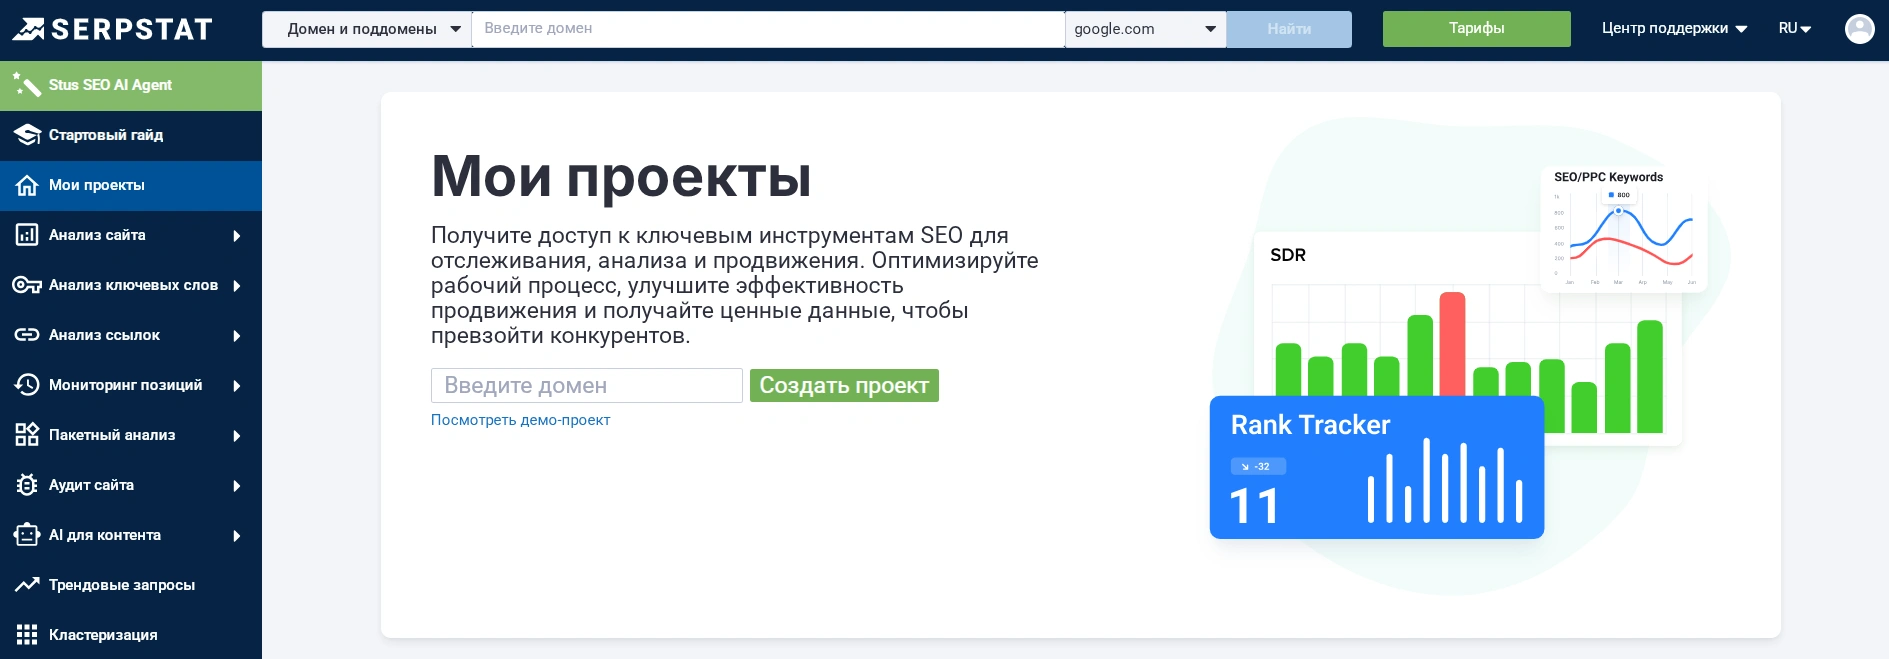Click the SEO/PPC Keywords chart card
Image resolution: width=1889 pixels, height=659 pixels.
[x=1623, y=229]
